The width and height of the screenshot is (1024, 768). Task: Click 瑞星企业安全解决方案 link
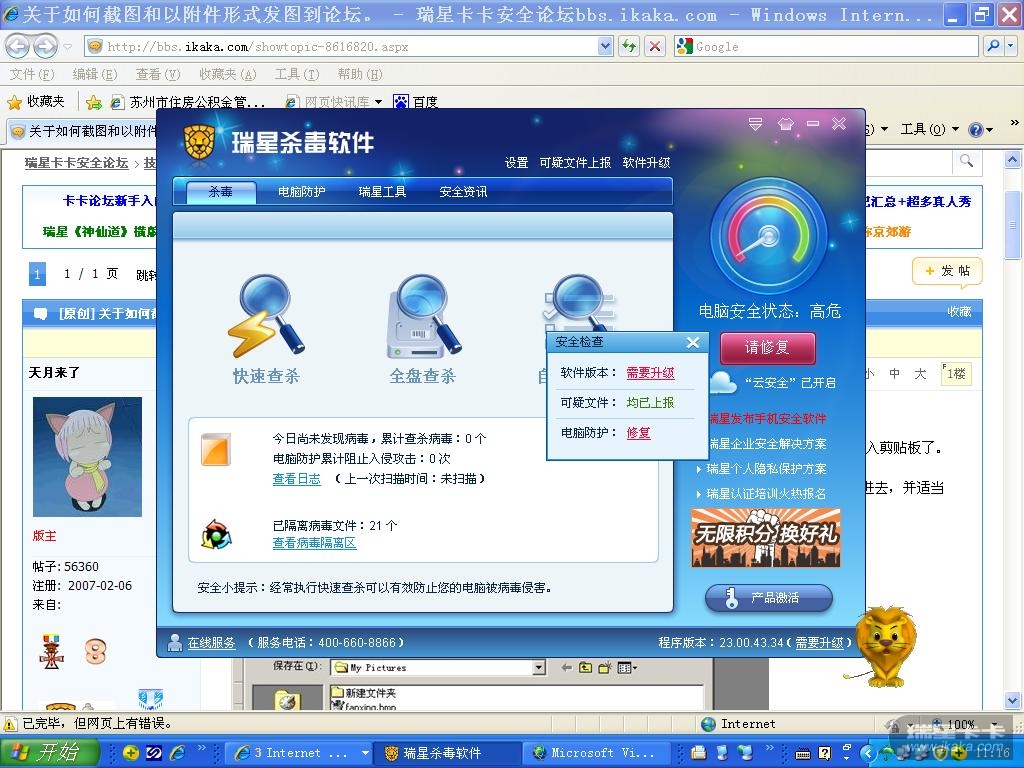[x=767, y=444]
